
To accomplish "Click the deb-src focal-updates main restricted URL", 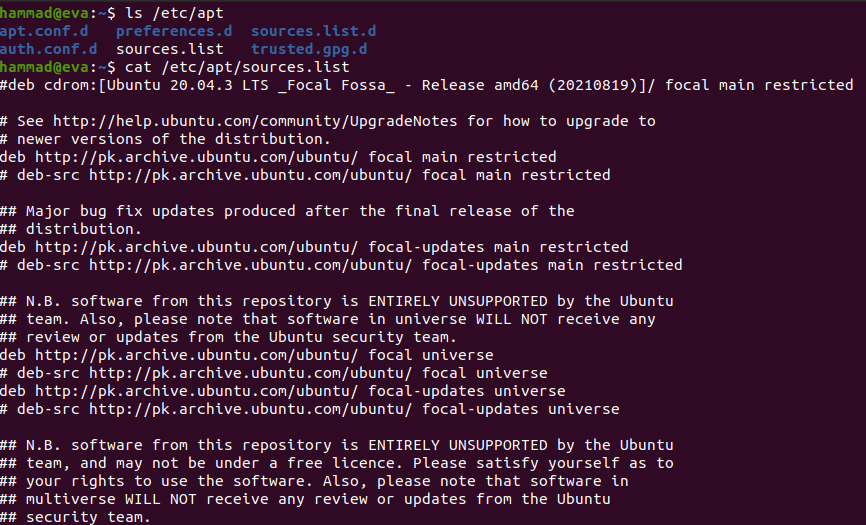I will pyautogui.click(x=251, y=265).
